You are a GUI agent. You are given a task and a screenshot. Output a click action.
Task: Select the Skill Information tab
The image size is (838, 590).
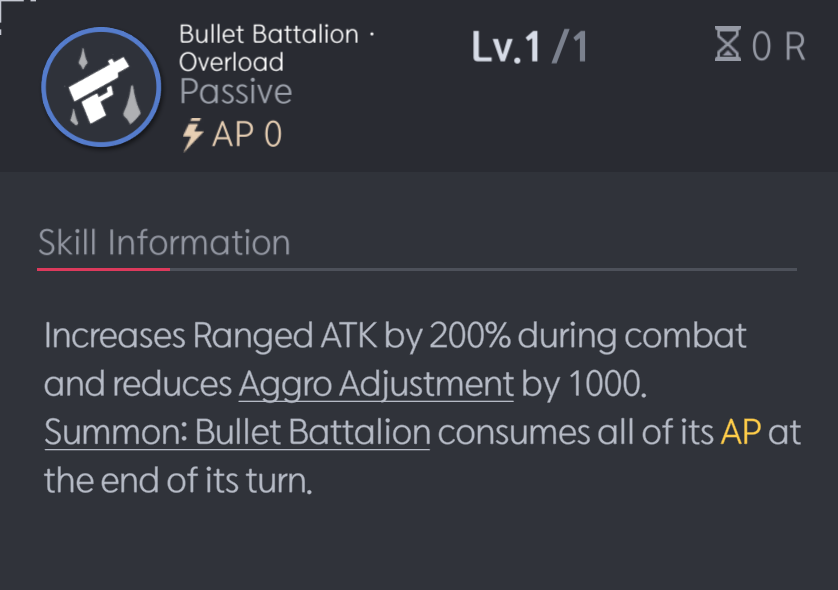164,243
